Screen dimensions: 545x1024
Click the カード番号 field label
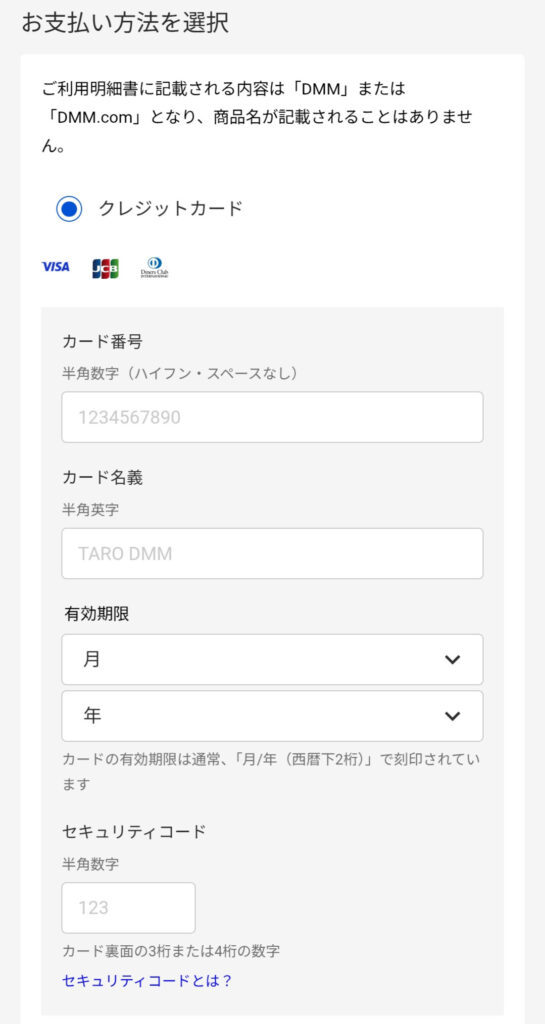tap(102, 341)
